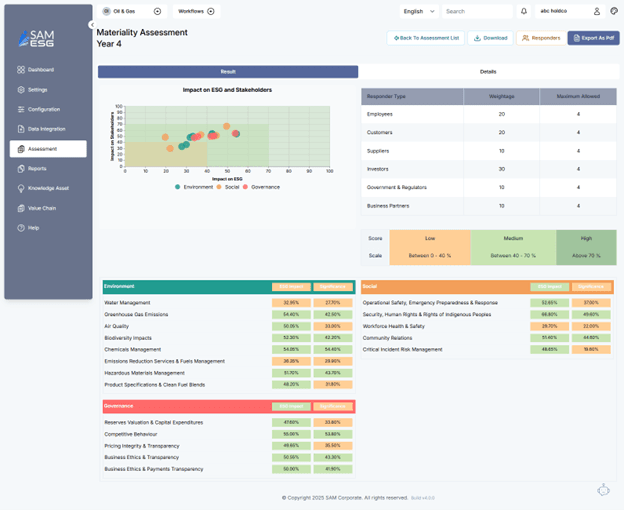Collapse the sidebar with the arrow
Image resolution: width=624 pixels, height=510 pixels.
click(x=92, y=24)
